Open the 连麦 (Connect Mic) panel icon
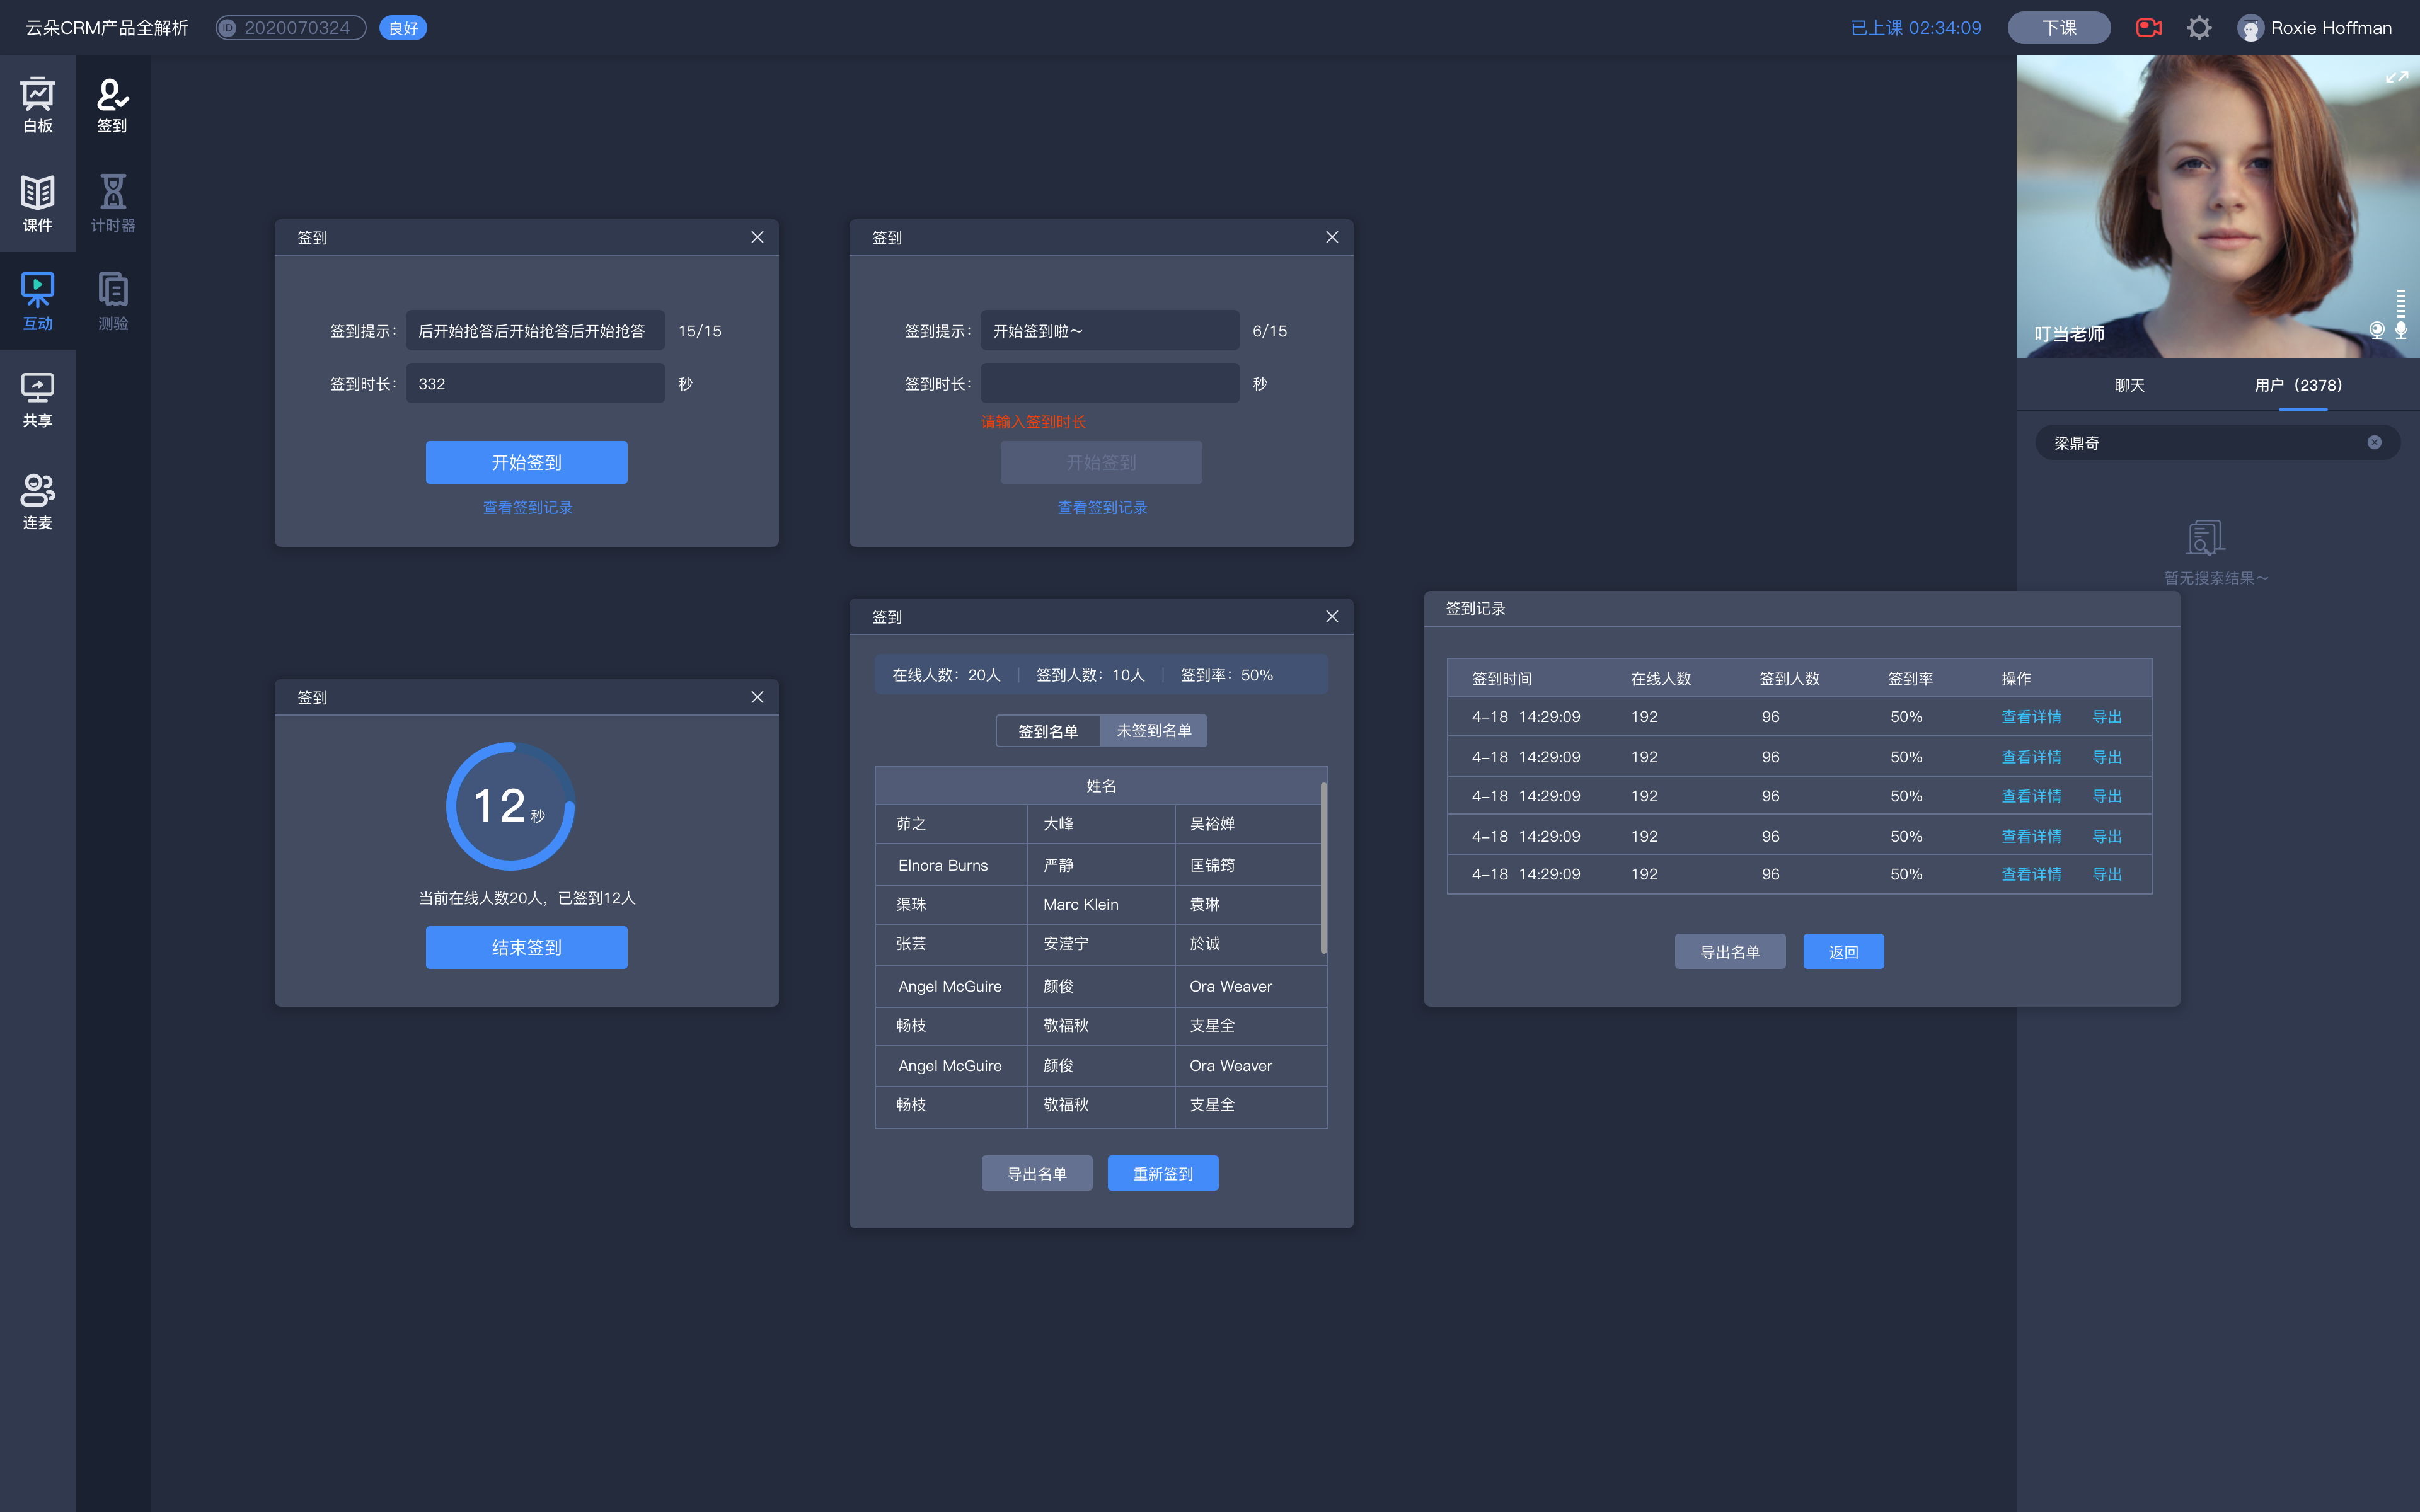This screenshot has height=1512, width=2420. pyautogui.click(x=38, y=496)
